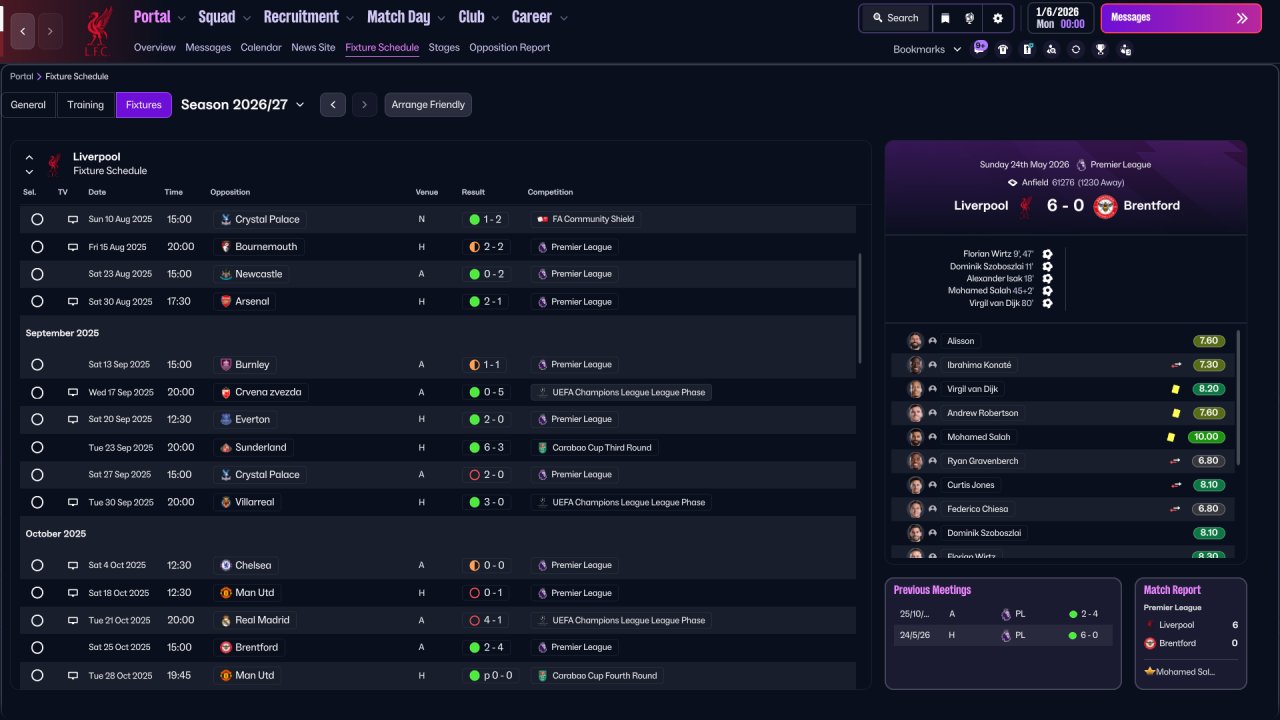Select the Newcastle fixture radio button
This screenshot has height=720, width=1280.
(x=37, y=274)
